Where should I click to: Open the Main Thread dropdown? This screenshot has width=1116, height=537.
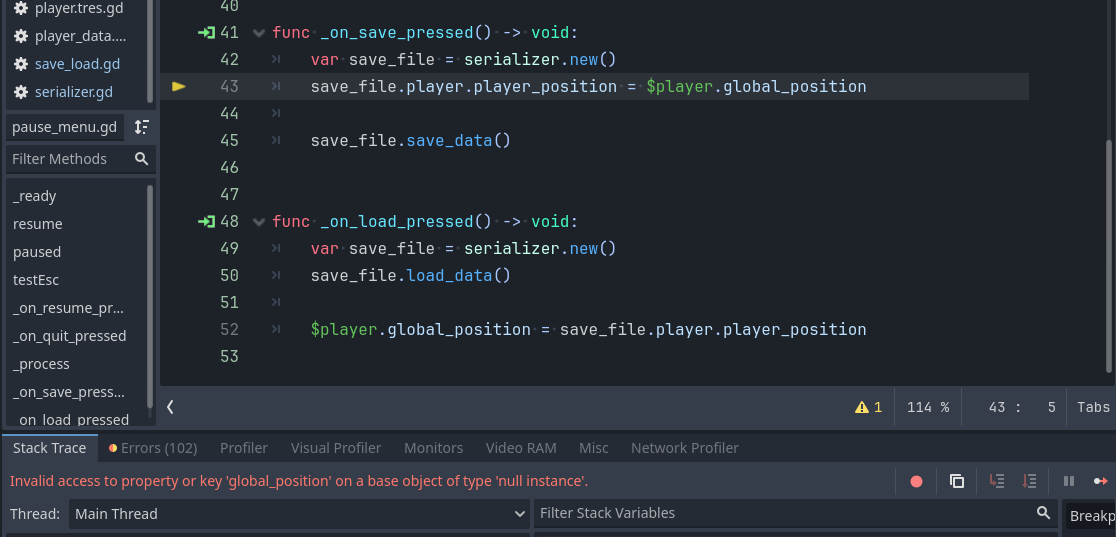pos(299,514)
